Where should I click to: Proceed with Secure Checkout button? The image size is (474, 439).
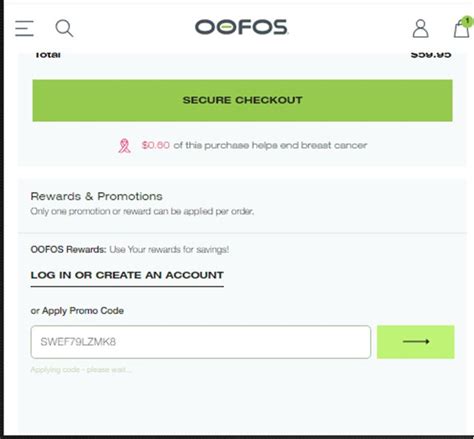point(242,100)
